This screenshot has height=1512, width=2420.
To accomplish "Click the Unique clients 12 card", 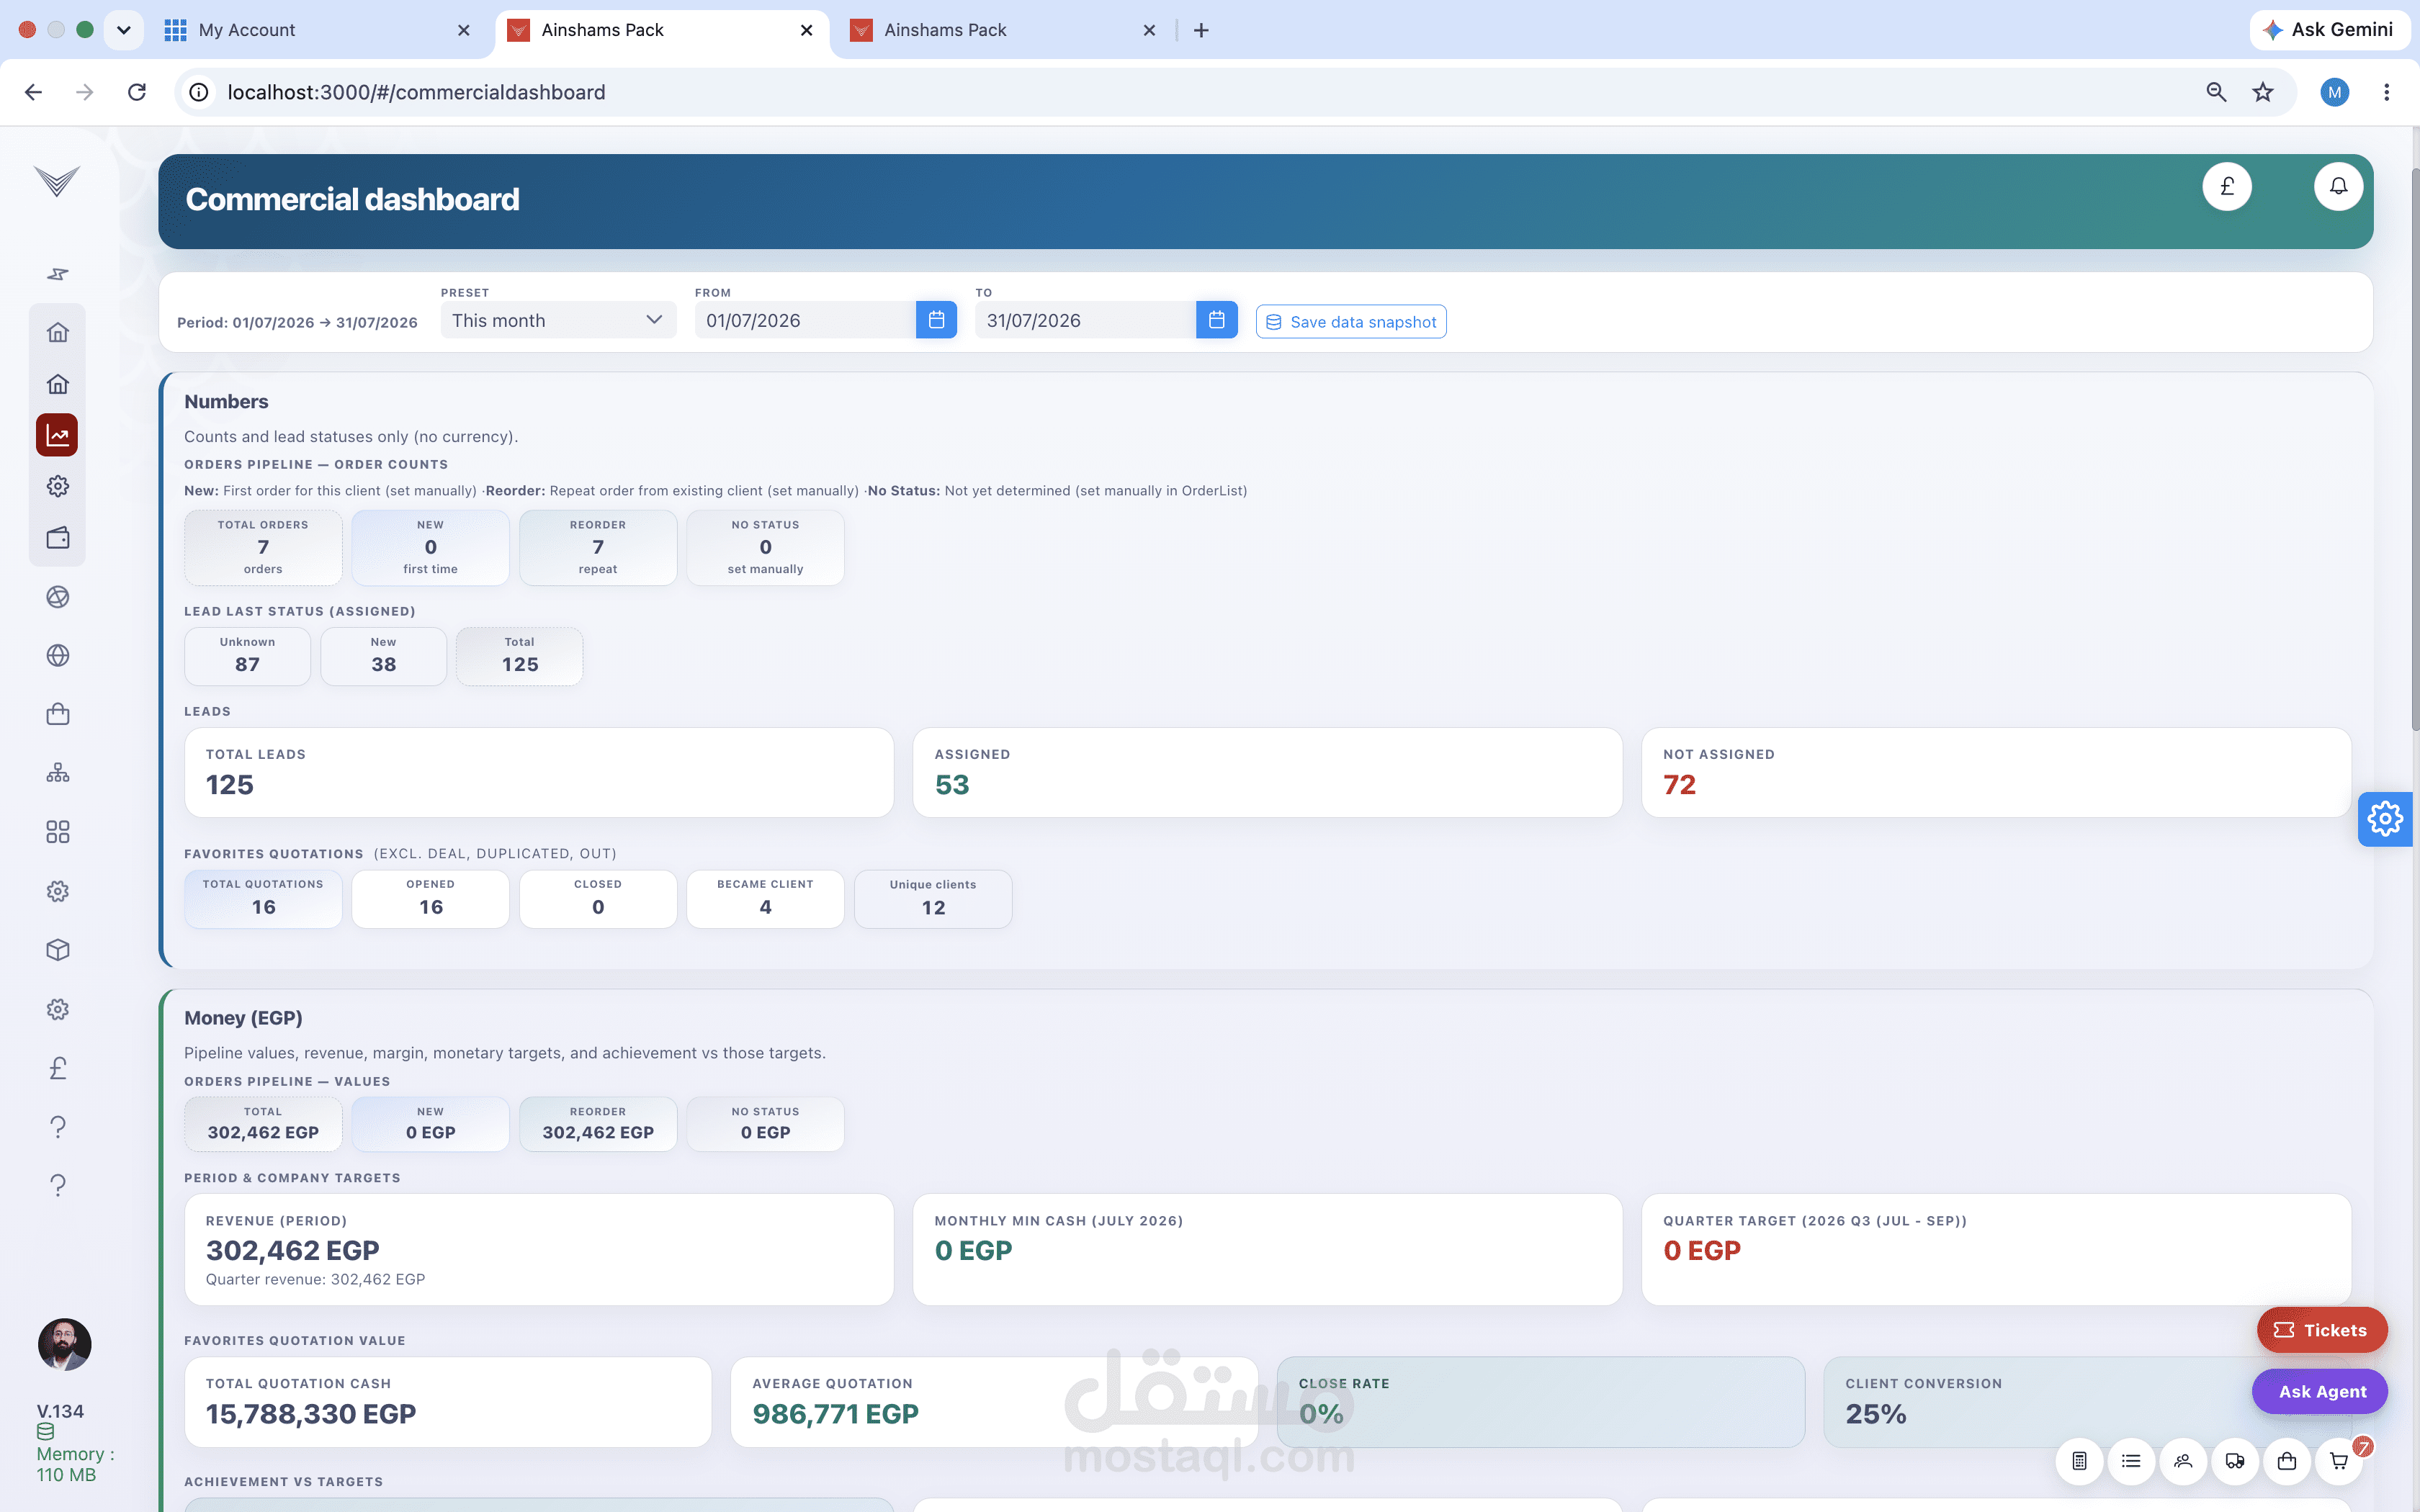I will pos(933,899).
